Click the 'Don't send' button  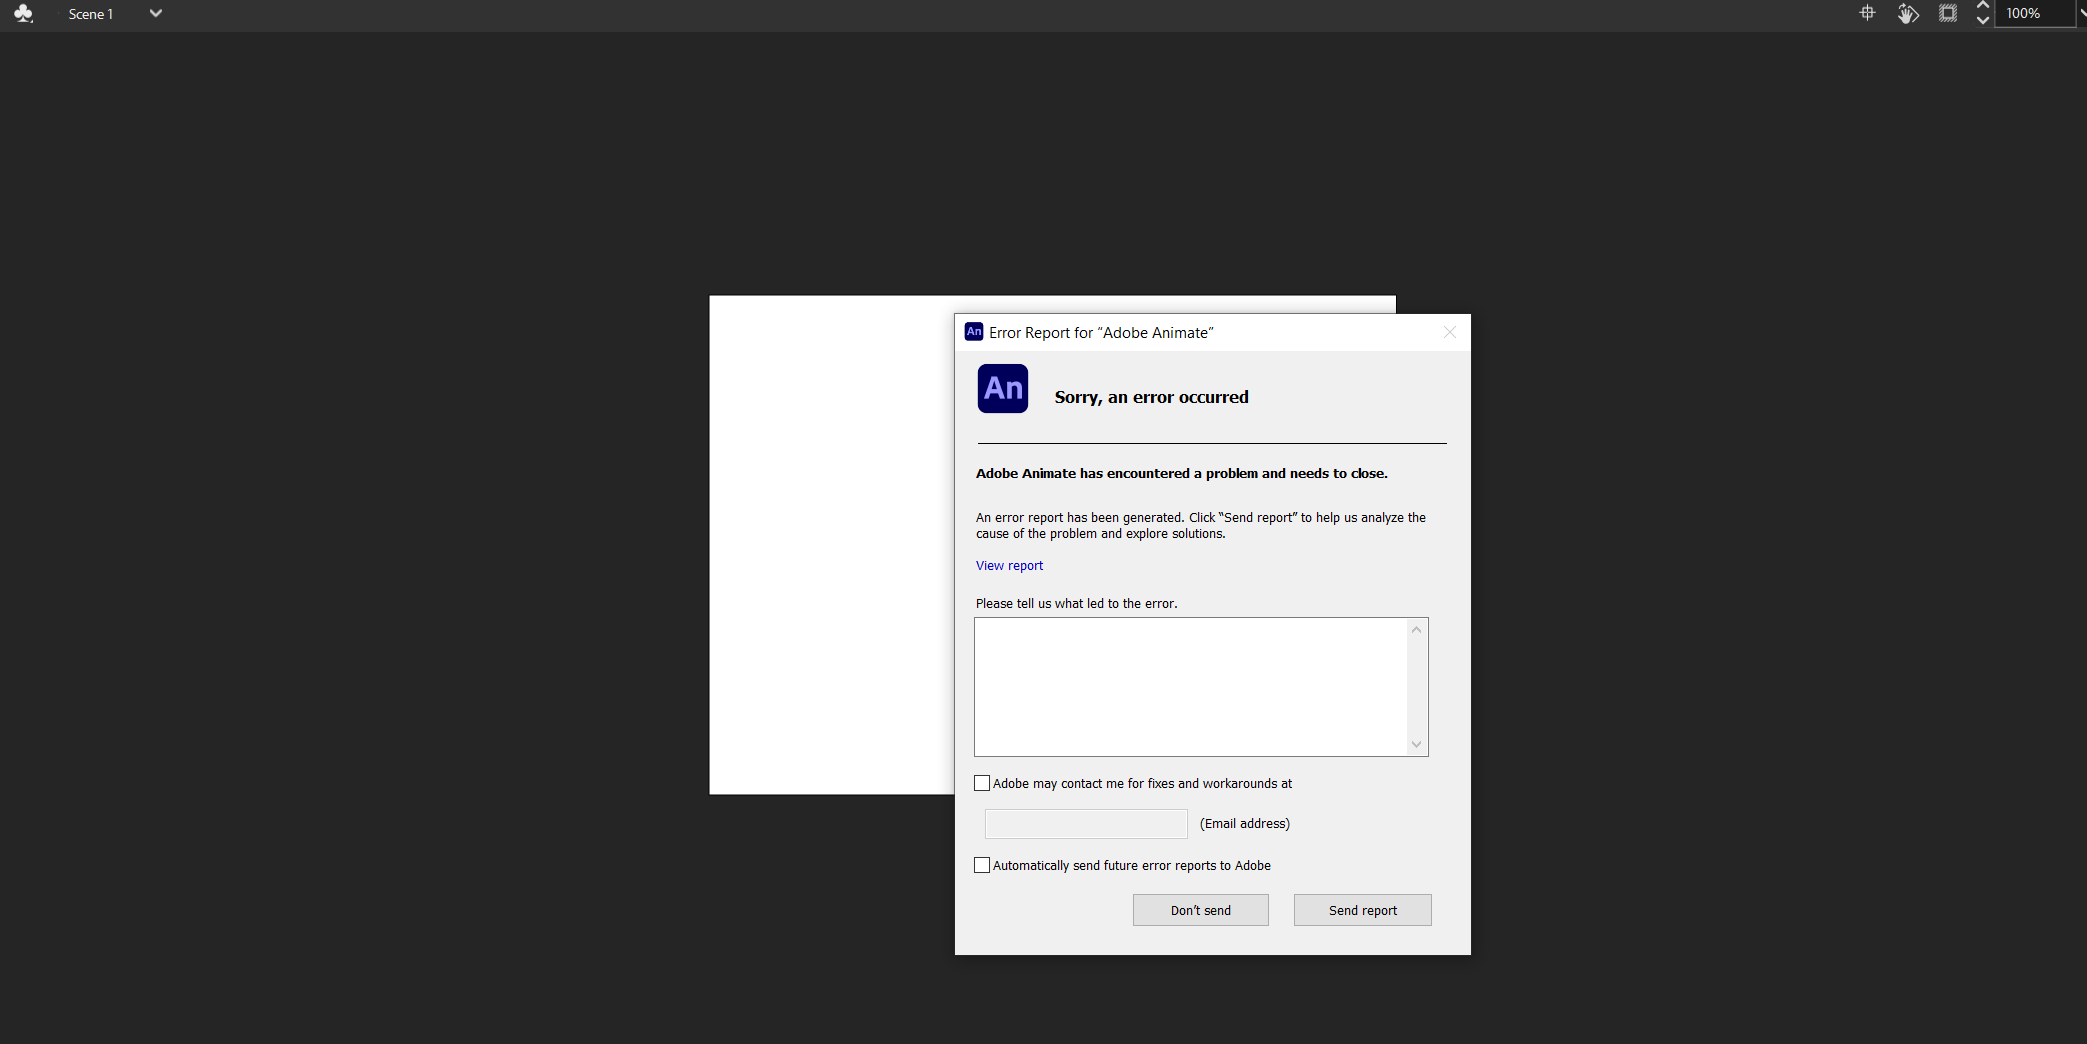click(x=1200, y=910)
